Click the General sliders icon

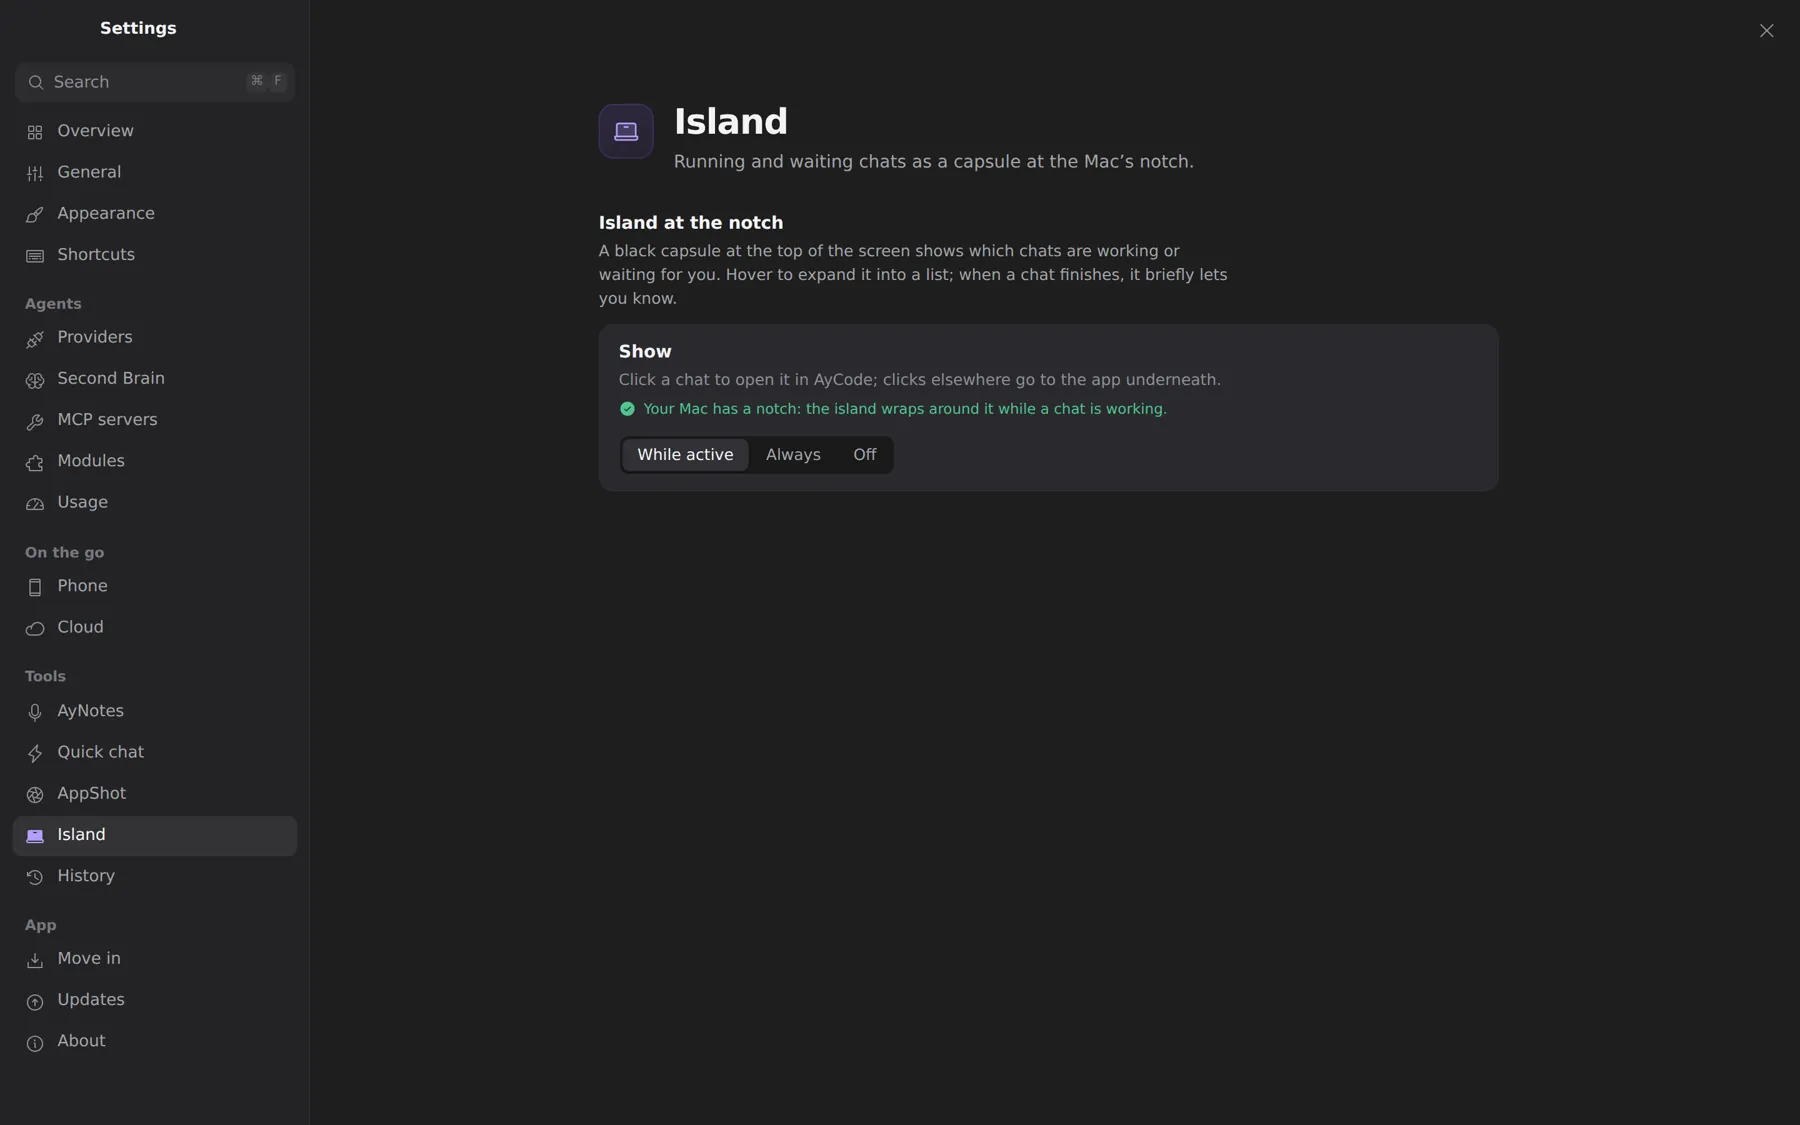[x=35, y=173]
